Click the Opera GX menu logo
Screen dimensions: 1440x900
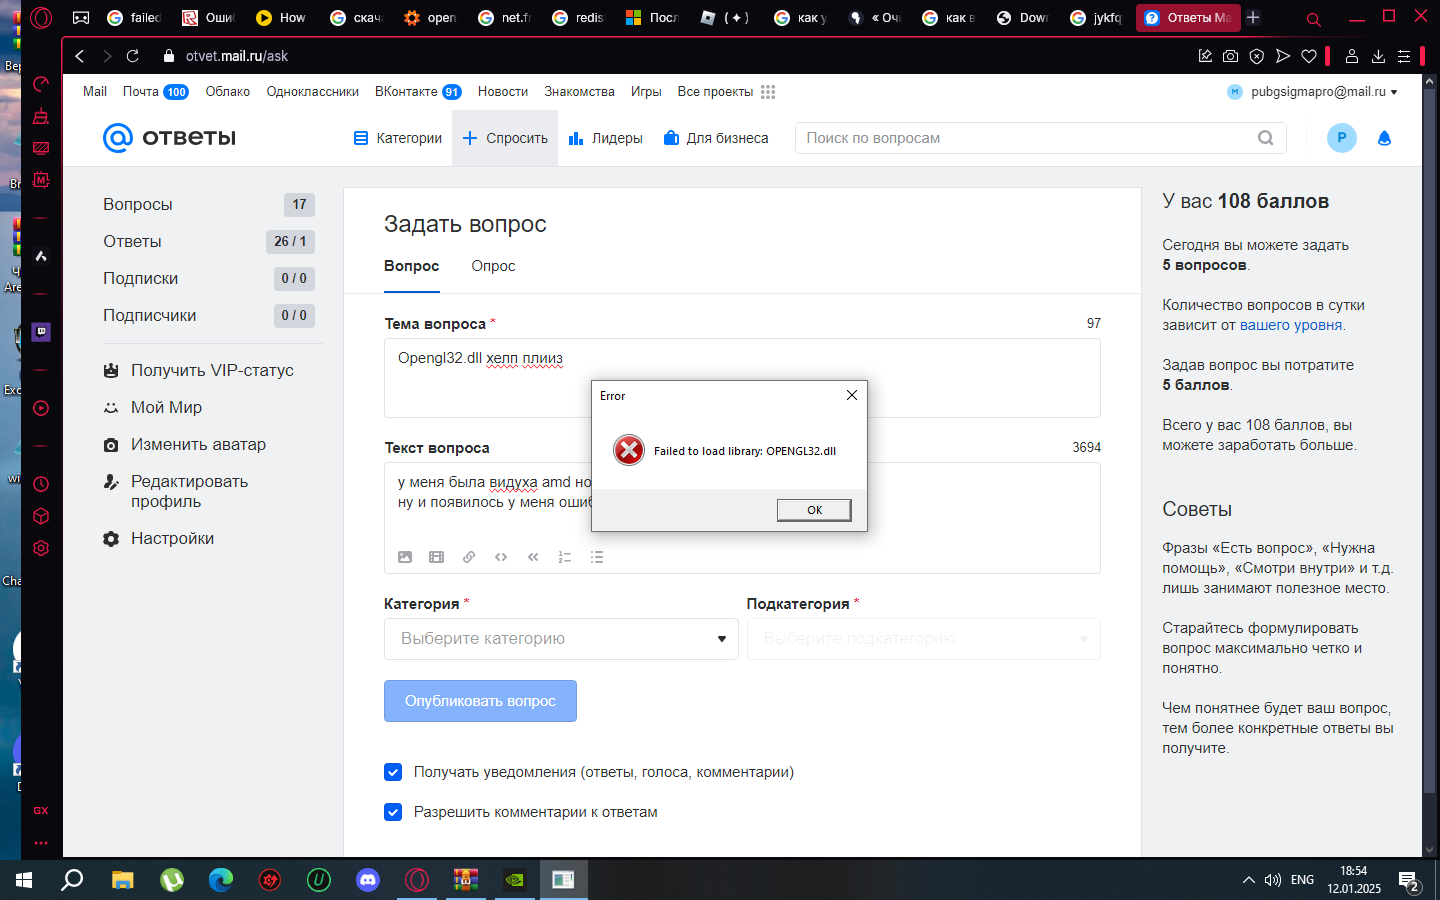(41, 17)
